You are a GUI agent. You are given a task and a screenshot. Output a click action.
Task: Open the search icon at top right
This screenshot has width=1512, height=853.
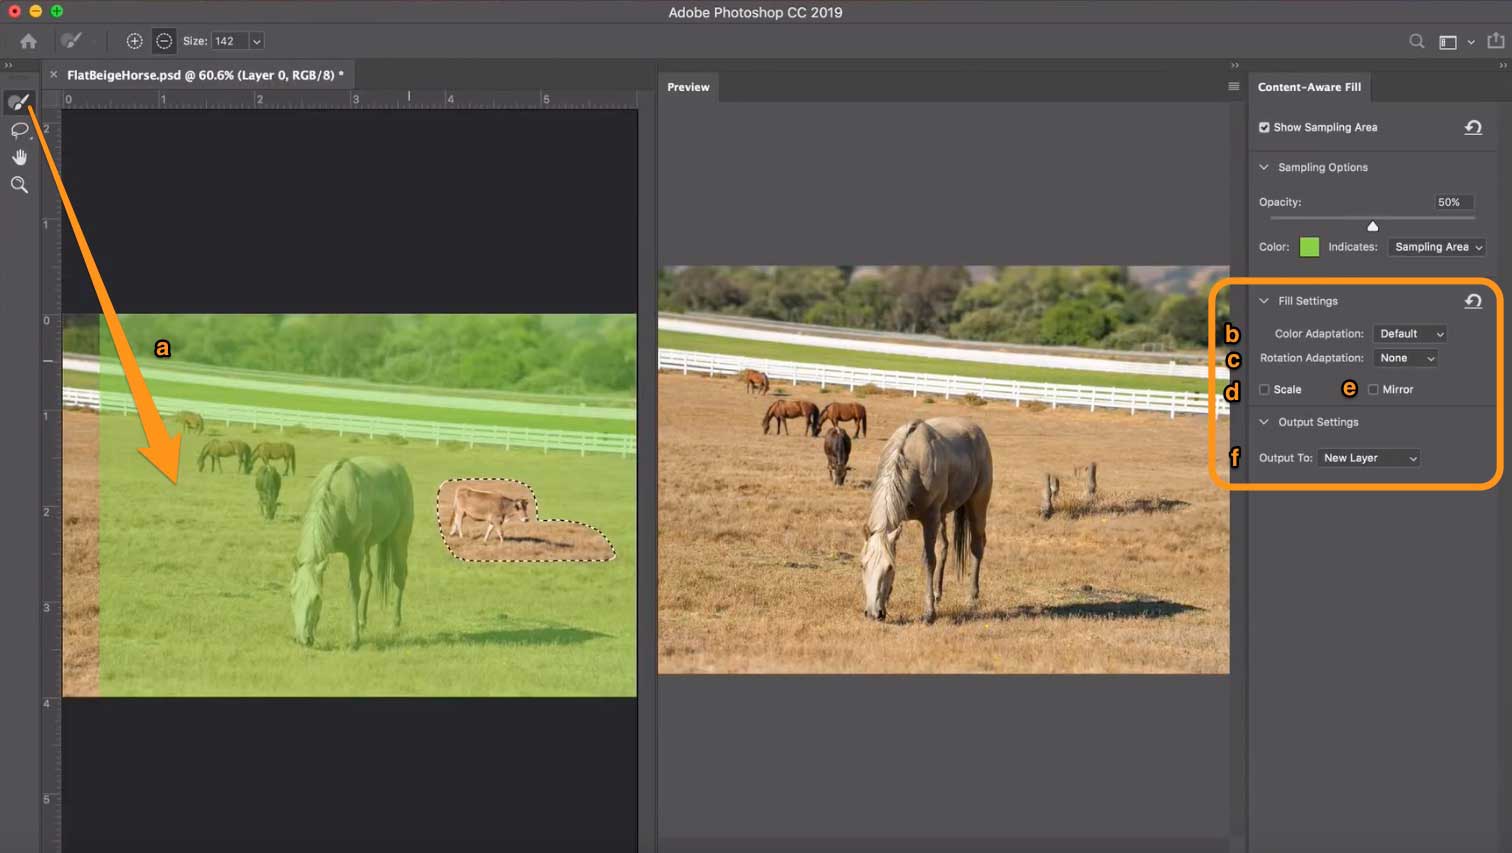point(1416,41)
